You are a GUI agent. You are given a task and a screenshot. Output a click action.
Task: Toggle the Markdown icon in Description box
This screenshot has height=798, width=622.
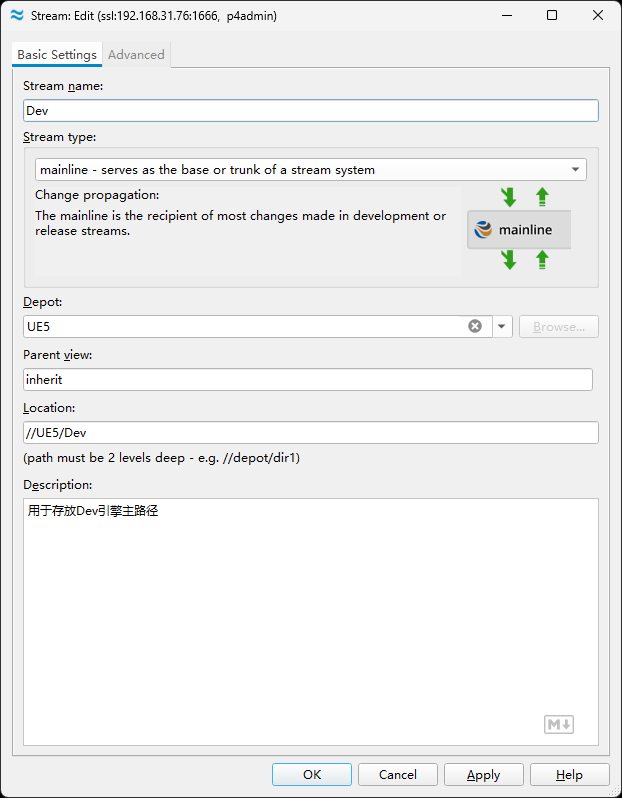coord(559,724)
